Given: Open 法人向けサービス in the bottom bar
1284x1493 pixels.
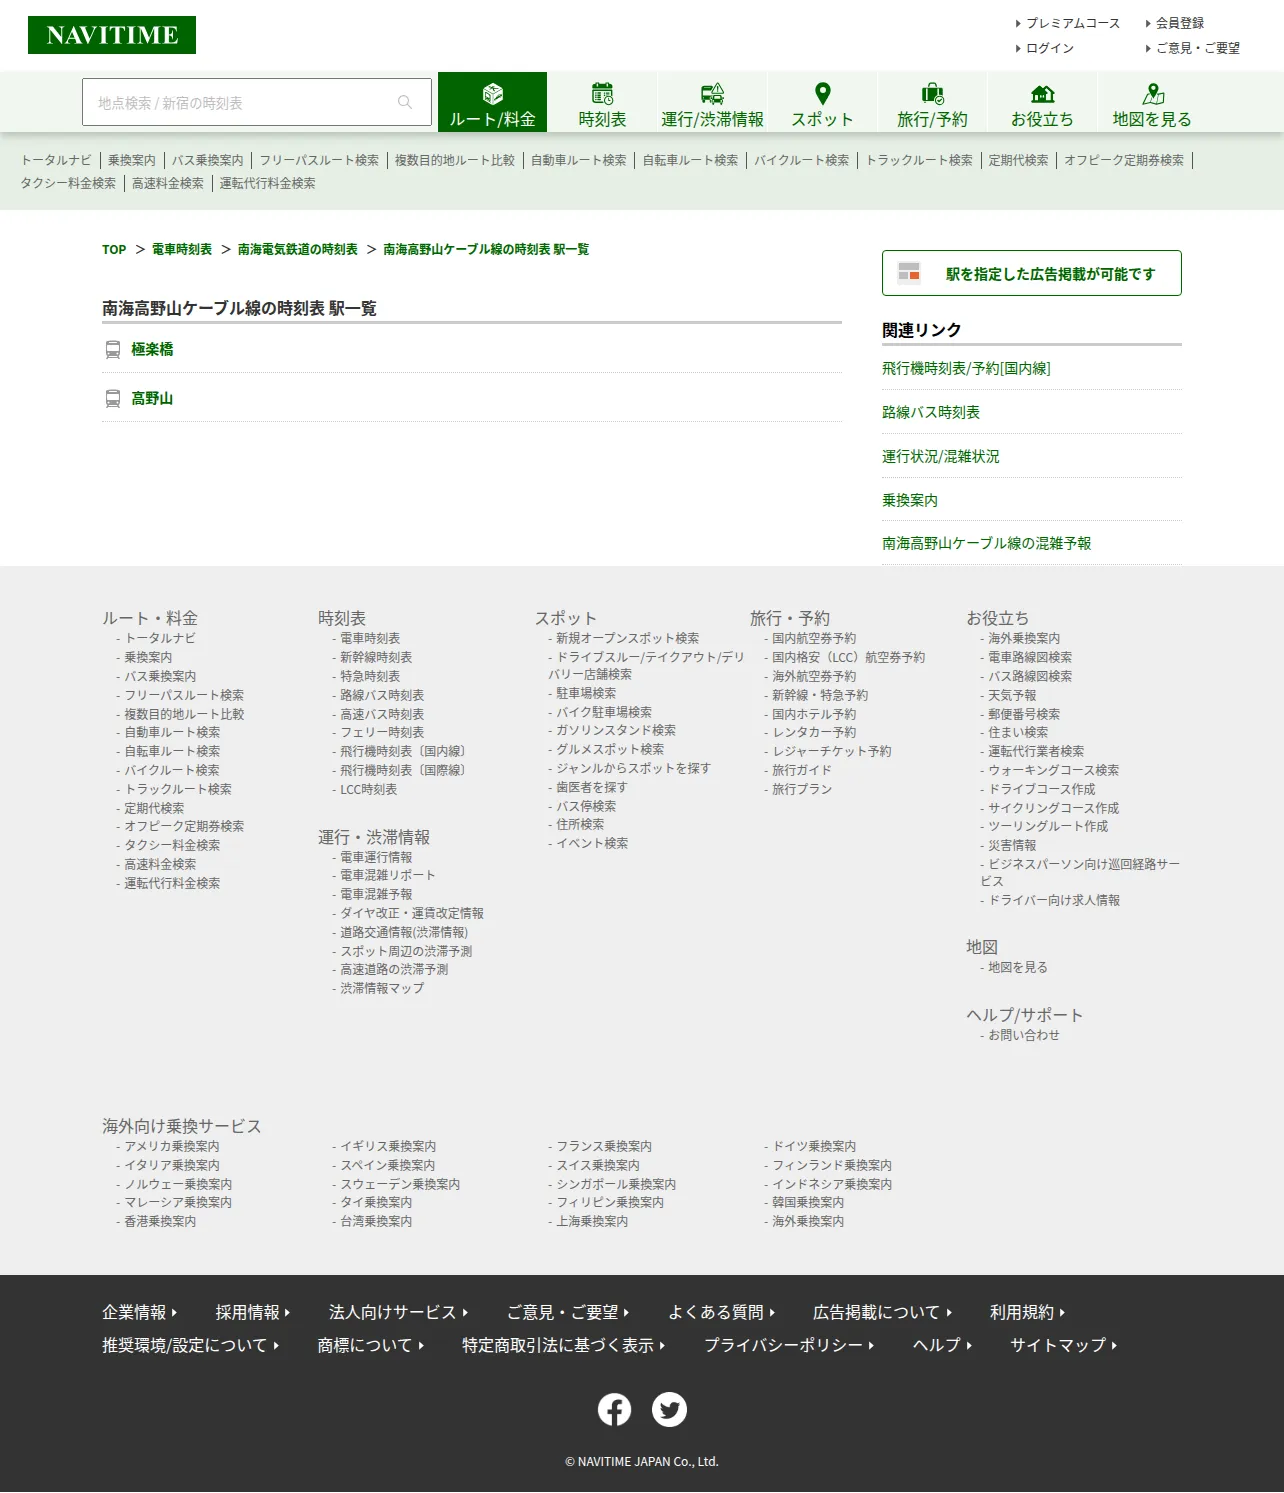Looking at the screenshot, I should [x=398, y=1313].
